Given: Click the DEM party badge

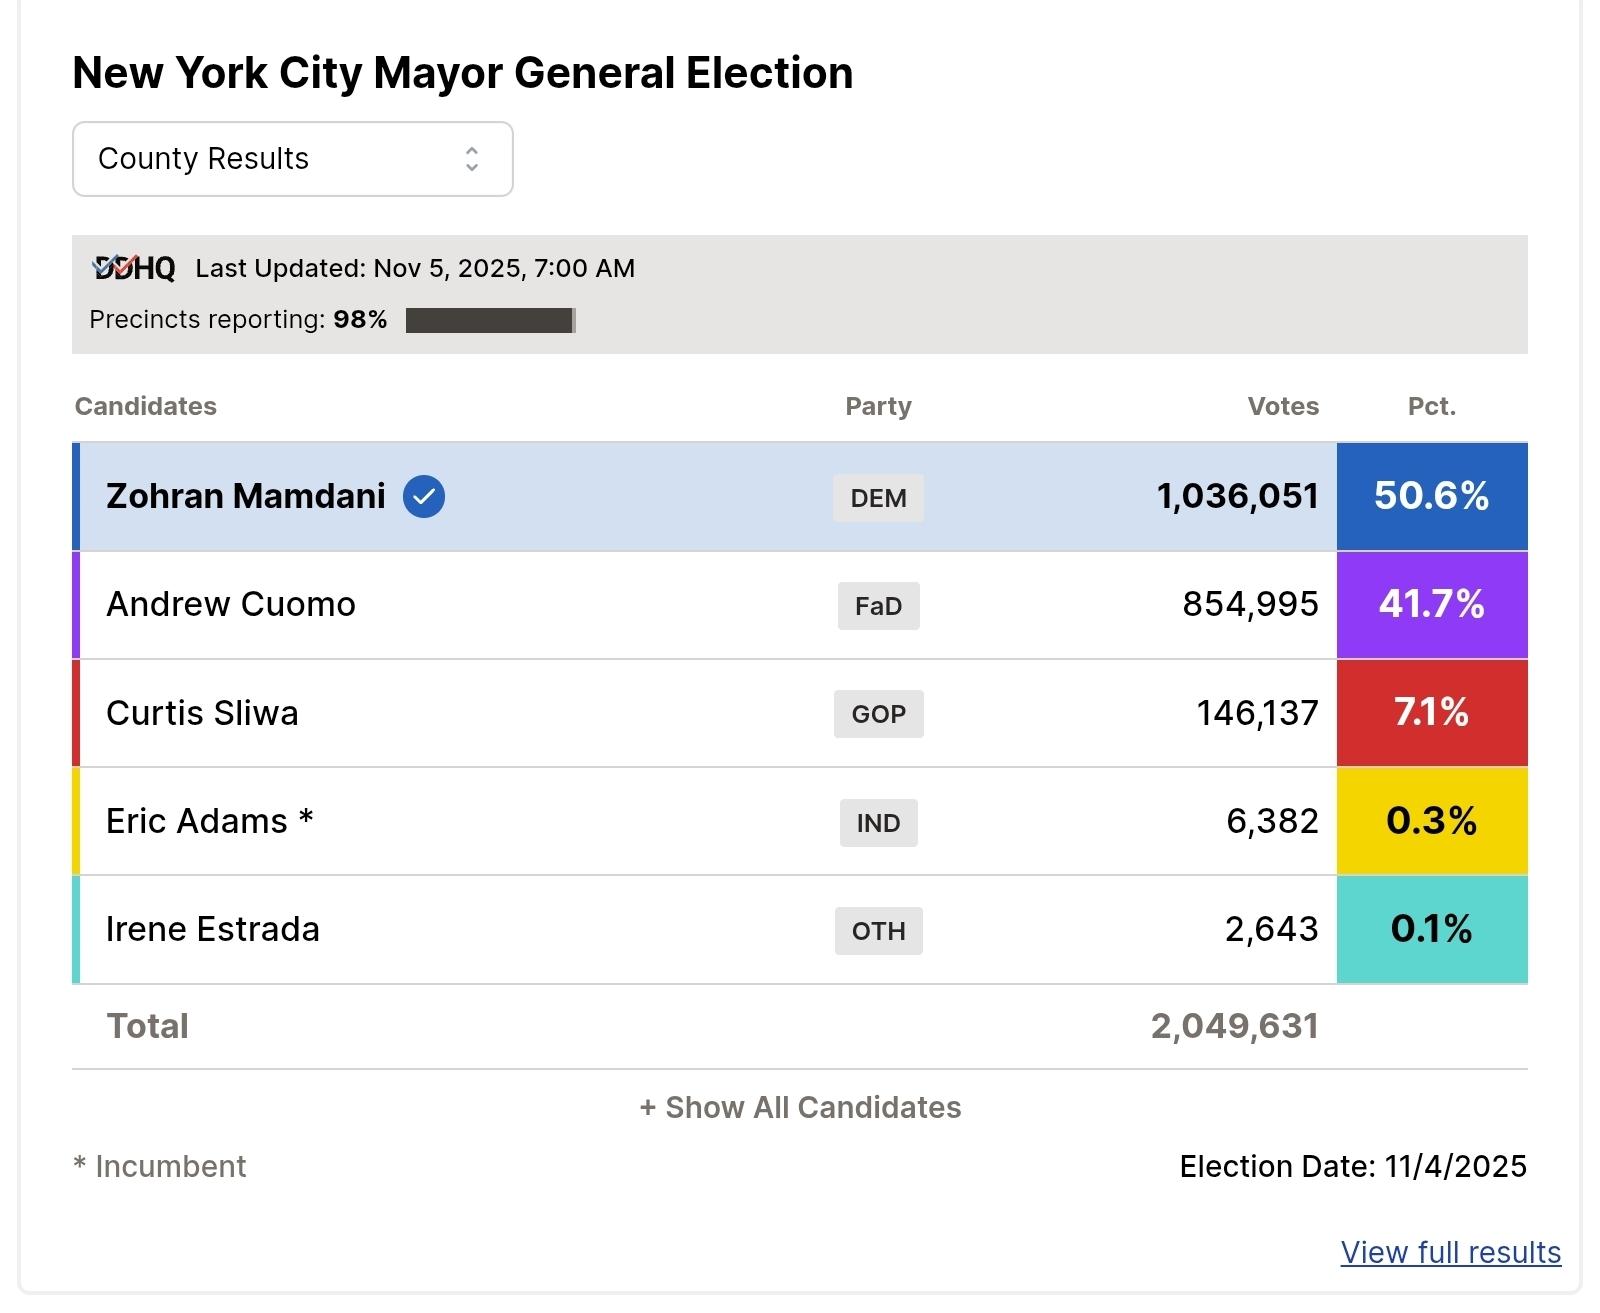Looking at the screenshot, I should [x=878, y=498].
